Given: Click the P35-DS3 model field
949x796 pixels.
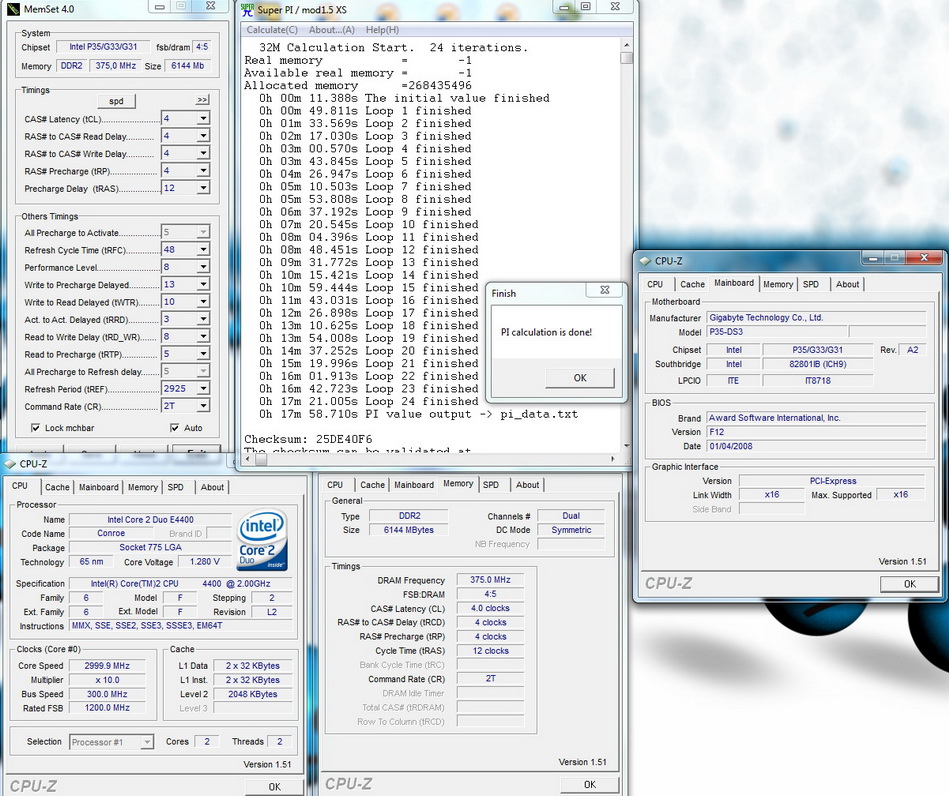Looking at the screenshot, I should coord(777,332).
